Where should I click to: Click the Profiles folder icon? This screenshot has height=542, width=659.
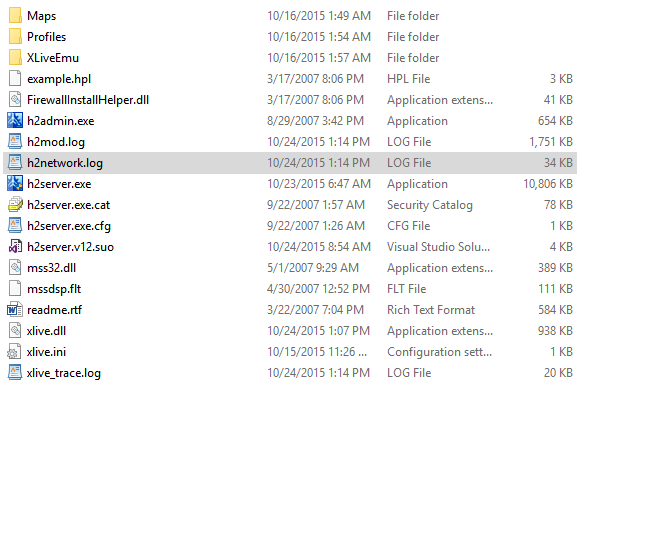pyautogui.click(x=15, y=37)
